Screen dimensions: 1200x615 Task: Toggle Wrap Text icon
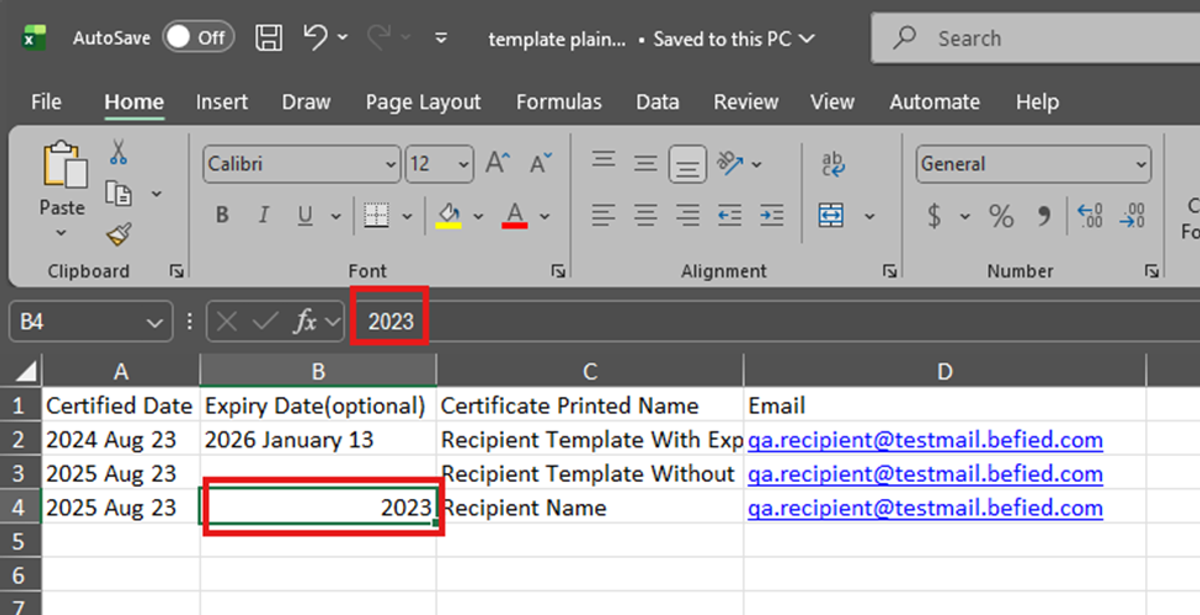coord(832,164)
